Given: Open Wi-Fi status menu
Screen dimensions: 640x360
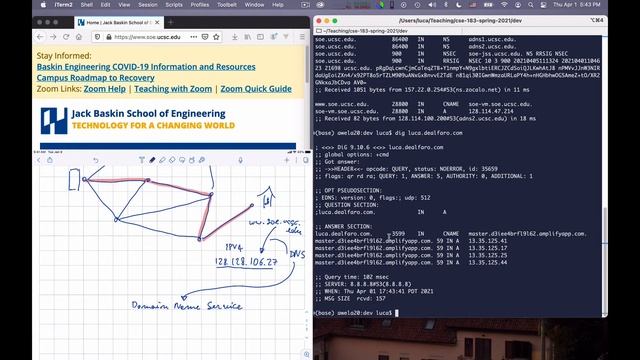Looking at the screenshot, I should pos(504,5).
